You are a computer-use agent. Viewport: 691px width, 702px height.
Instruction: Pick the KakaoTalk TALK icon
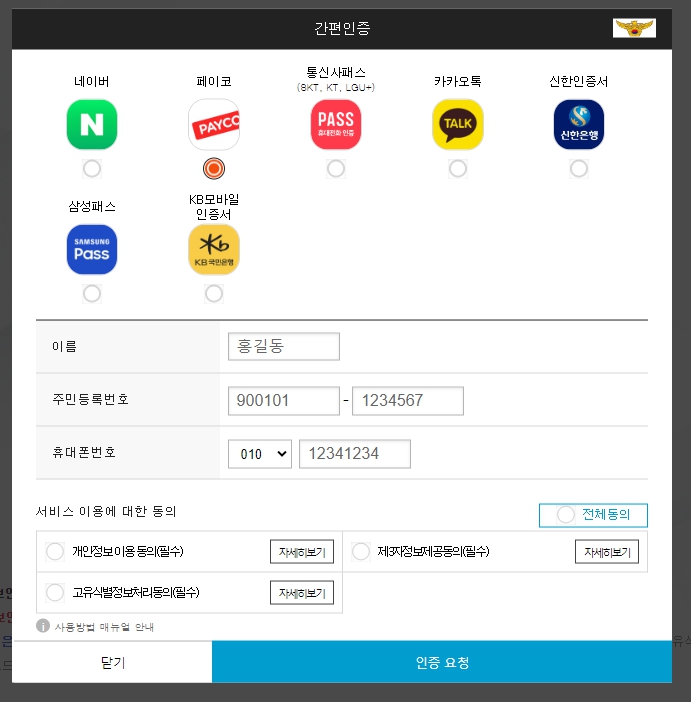[458, 124]
